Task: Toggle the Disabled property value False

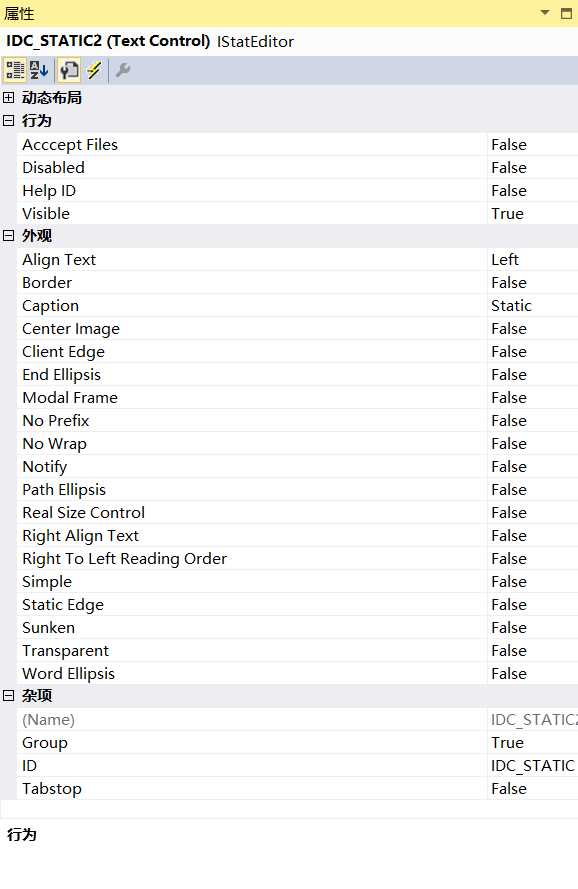Action: pyautogui.click(x=532, y=168)
